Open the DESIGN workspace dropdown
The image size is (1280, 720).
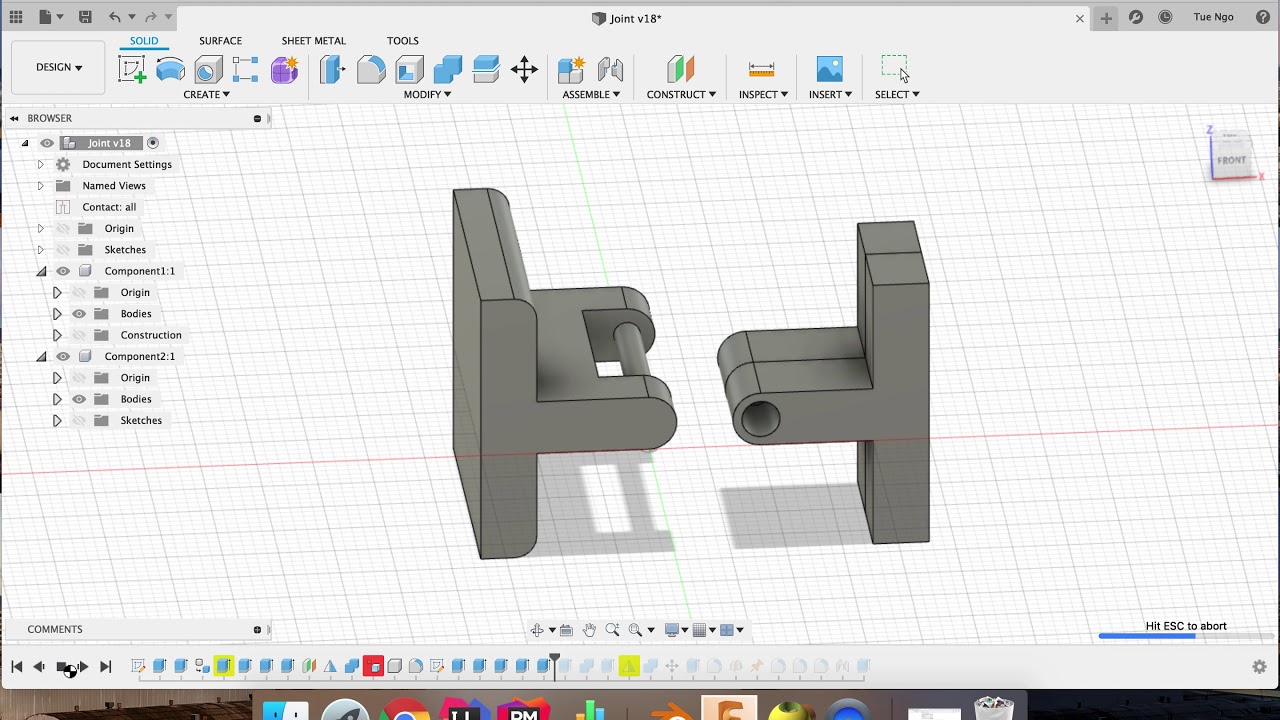point(59,68)
